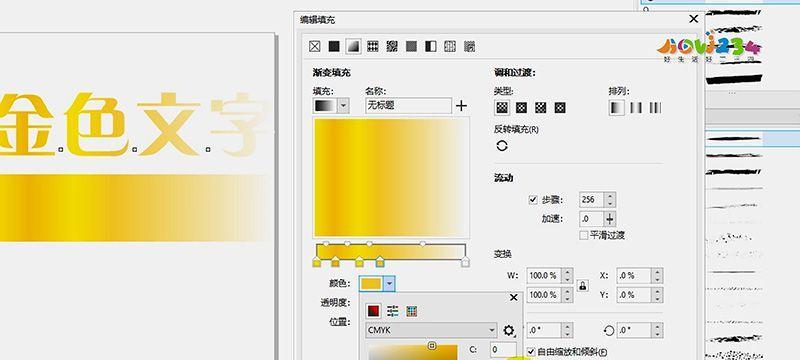Click the C cyan value field
This screenshot has height=360, width=800.
coord(503,350)
